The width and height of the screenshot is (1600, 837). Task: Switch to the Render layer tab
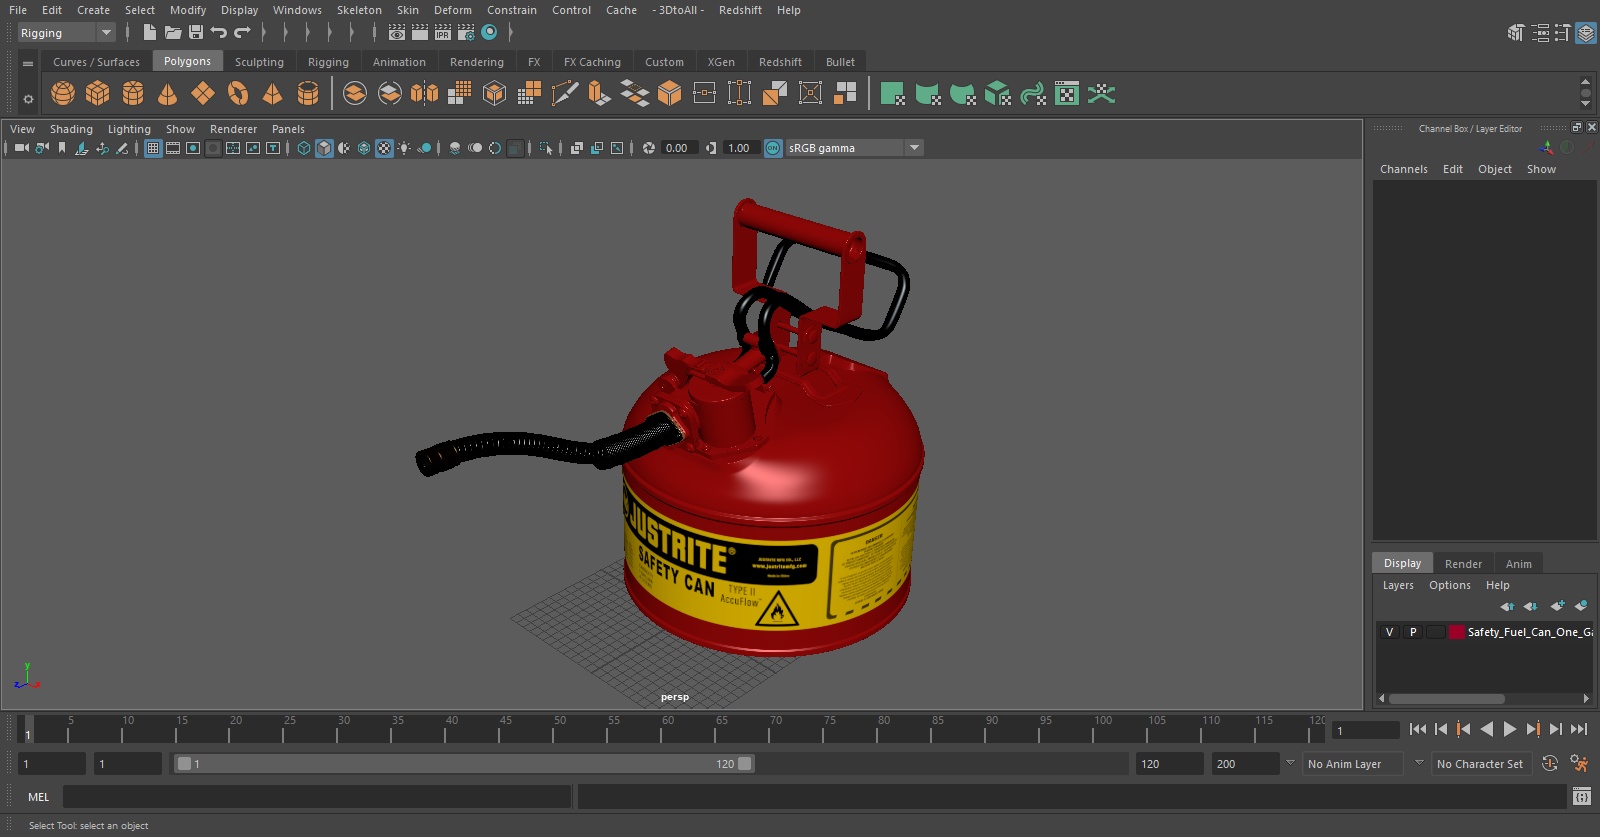click(x=1463, y=564)
